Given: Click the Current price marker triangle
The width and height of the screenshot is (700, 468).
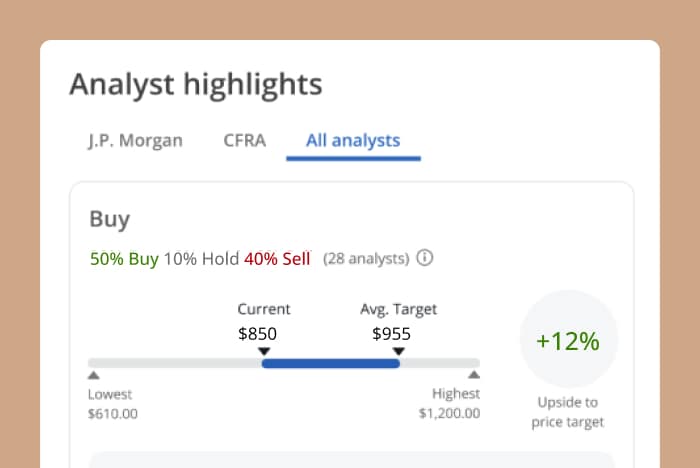Looking at the screenshot, I should click(x=264, y=351).
